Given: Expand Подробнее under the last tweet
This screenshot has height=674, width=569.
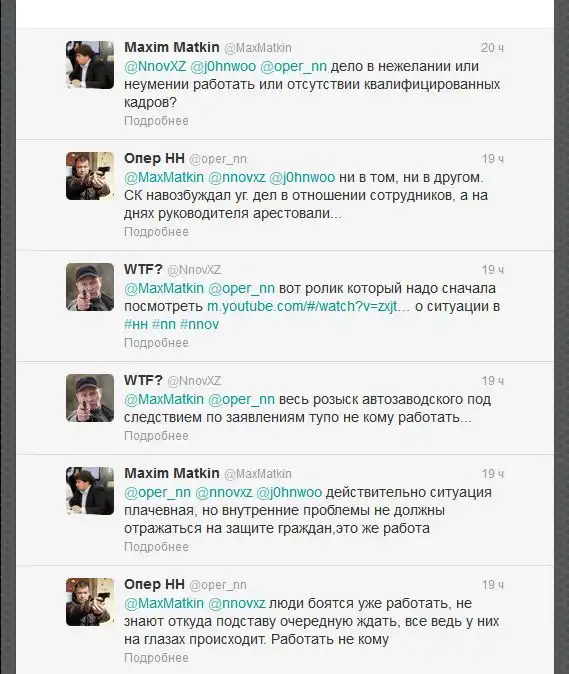Looking at the screenshot, I should click(156, 658).
